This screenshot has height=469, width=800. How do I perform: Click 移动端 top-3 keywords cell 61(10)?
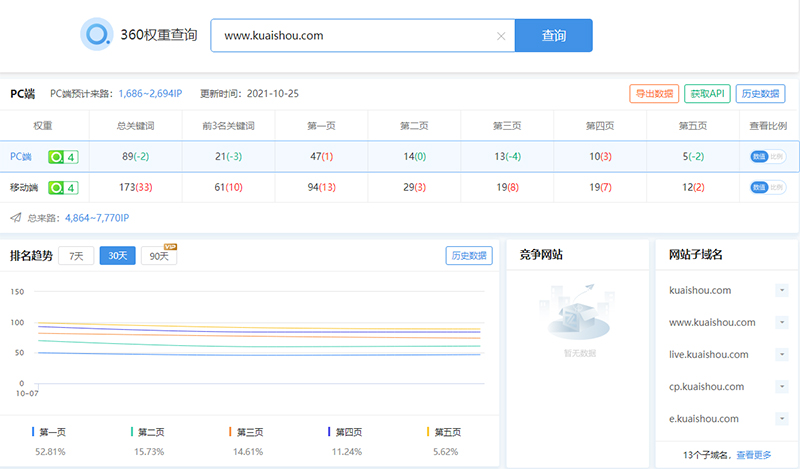click(228, 187)
